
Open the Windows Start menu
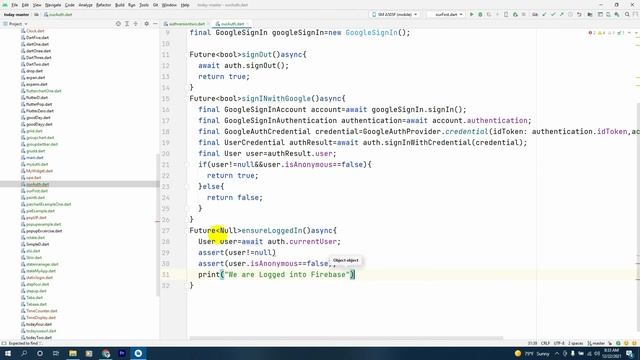(x=8, y=353)
